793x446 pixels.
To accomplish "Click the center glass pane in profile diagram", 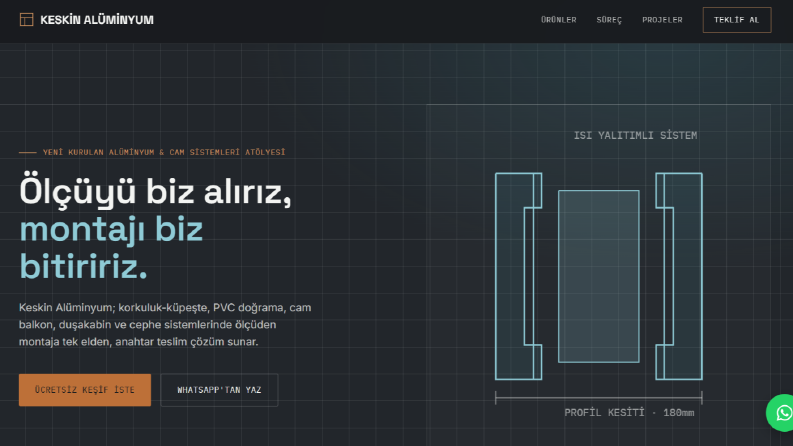I will [x=599, y=277].
